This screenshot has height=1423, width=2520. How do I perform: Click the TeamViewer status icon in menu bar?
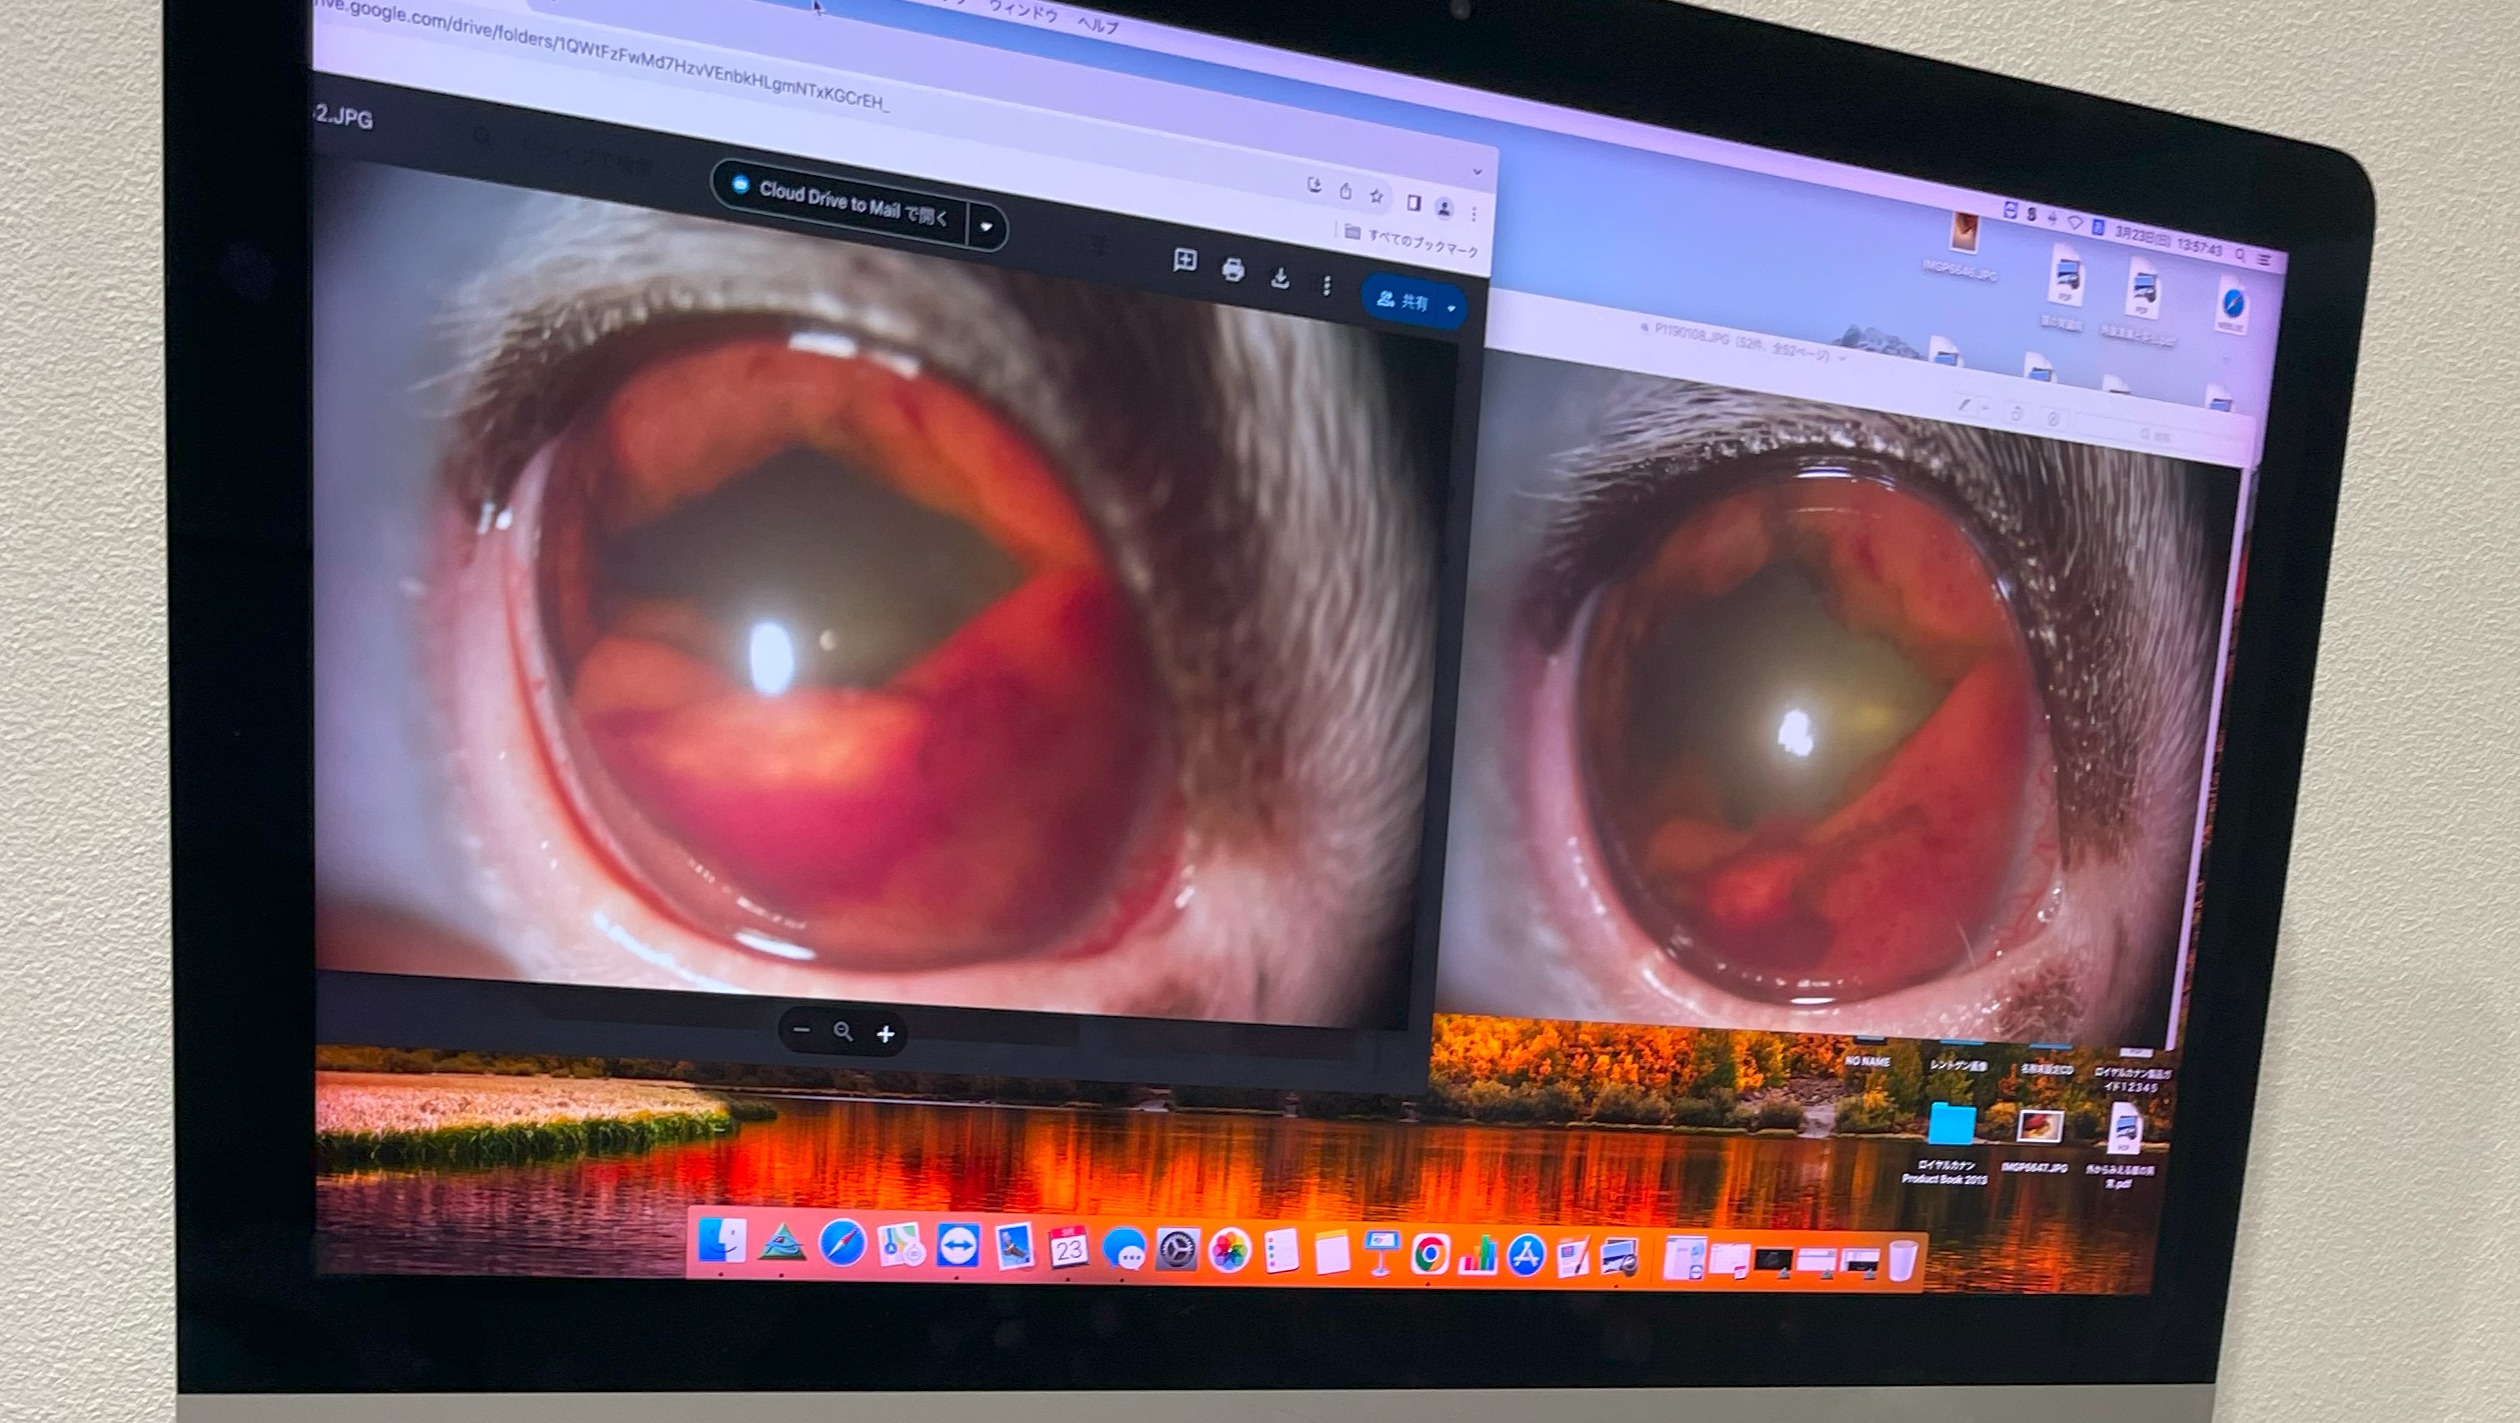point(2010,211)
